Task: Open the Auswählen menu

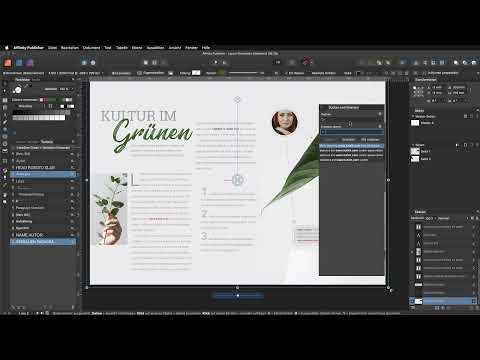Action: click(155, 48)
